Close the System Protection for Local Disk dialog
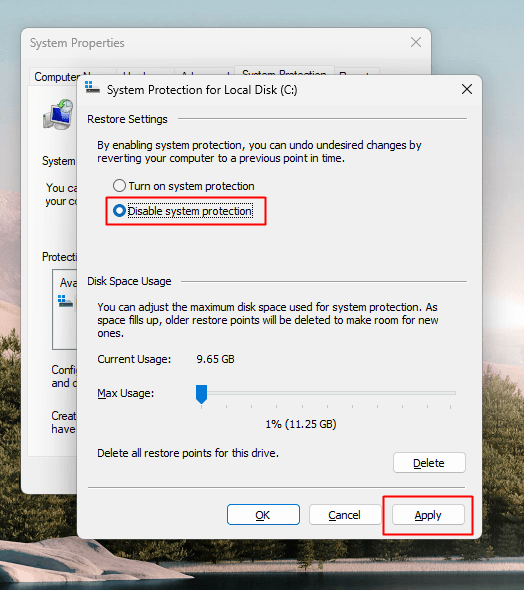Viewport: 524px width, 590px height. [x=467, y=90]
